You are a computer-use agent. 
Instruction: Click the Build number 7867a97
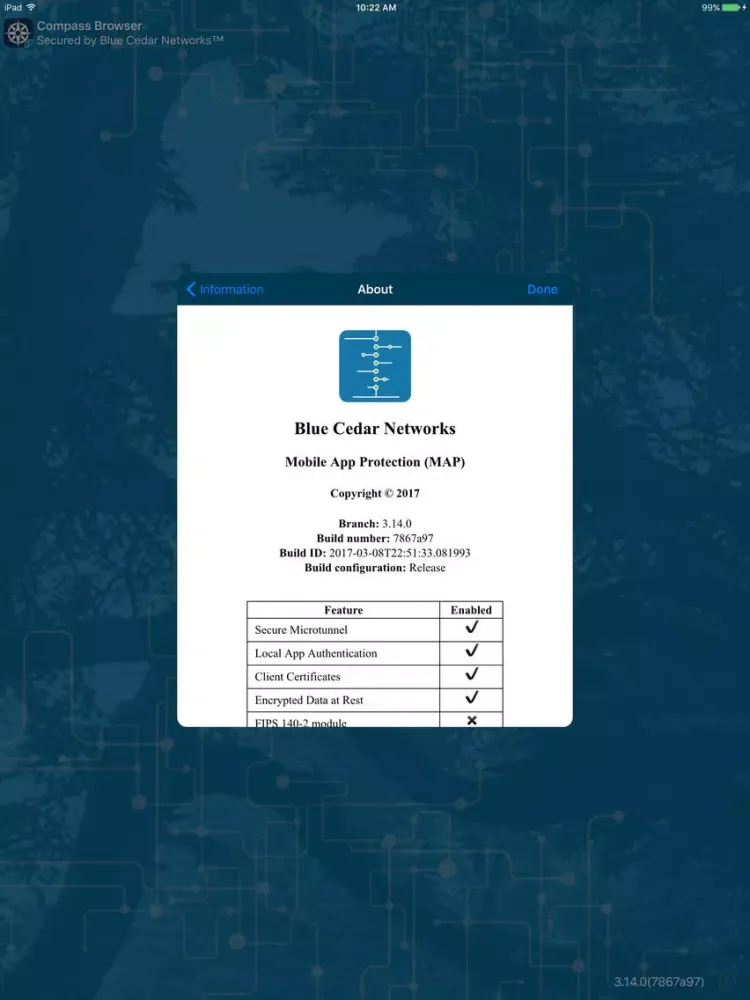(x=413, y=538)
